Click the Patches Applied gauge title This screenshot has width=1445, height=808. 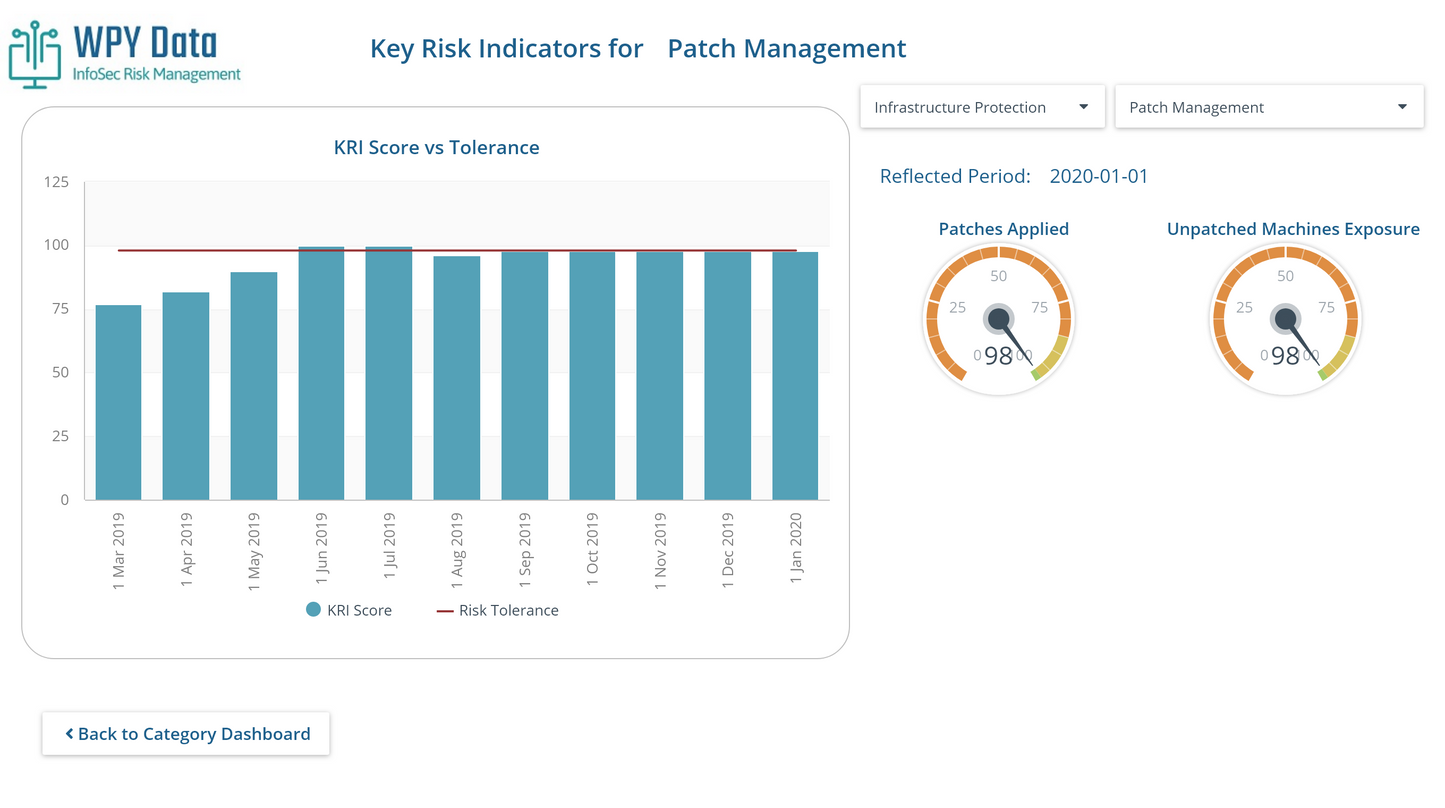point(1003,229)
